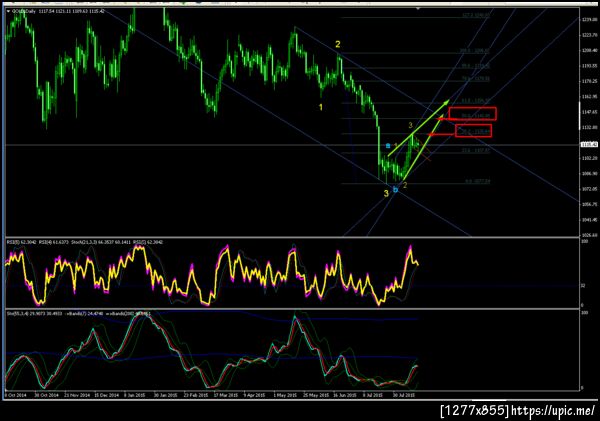Select the 9 Apr 2015 date label
This screenshot has height=421, width=600.
pyautogui.click(x=254, y=395)
